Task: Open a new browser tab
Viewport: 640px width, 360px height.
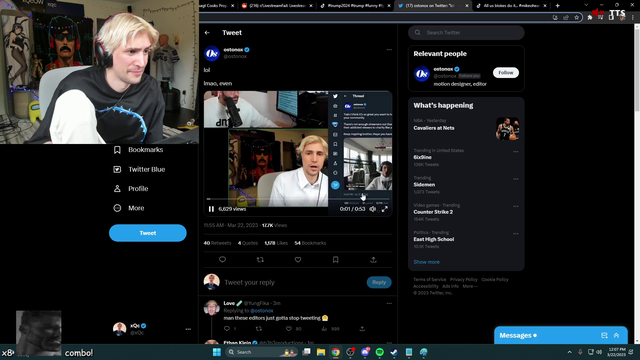Action: pyautogui.click(x=558, y=6)
